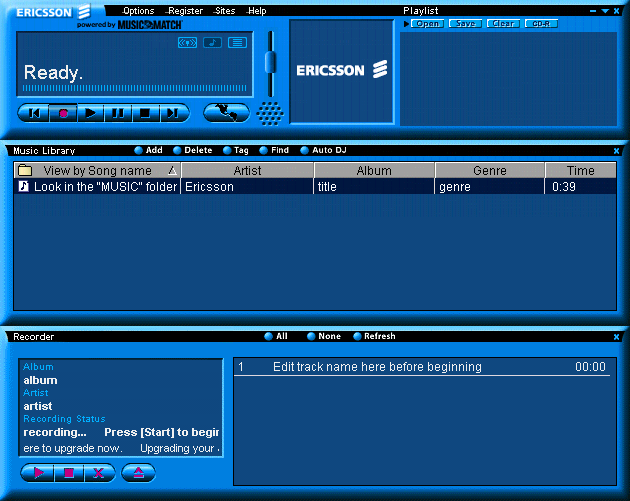Viewport: 630px width, 501px height.
Task: Start playback with the player Play button
Action: pyautogui.click(x=90, y=113)
